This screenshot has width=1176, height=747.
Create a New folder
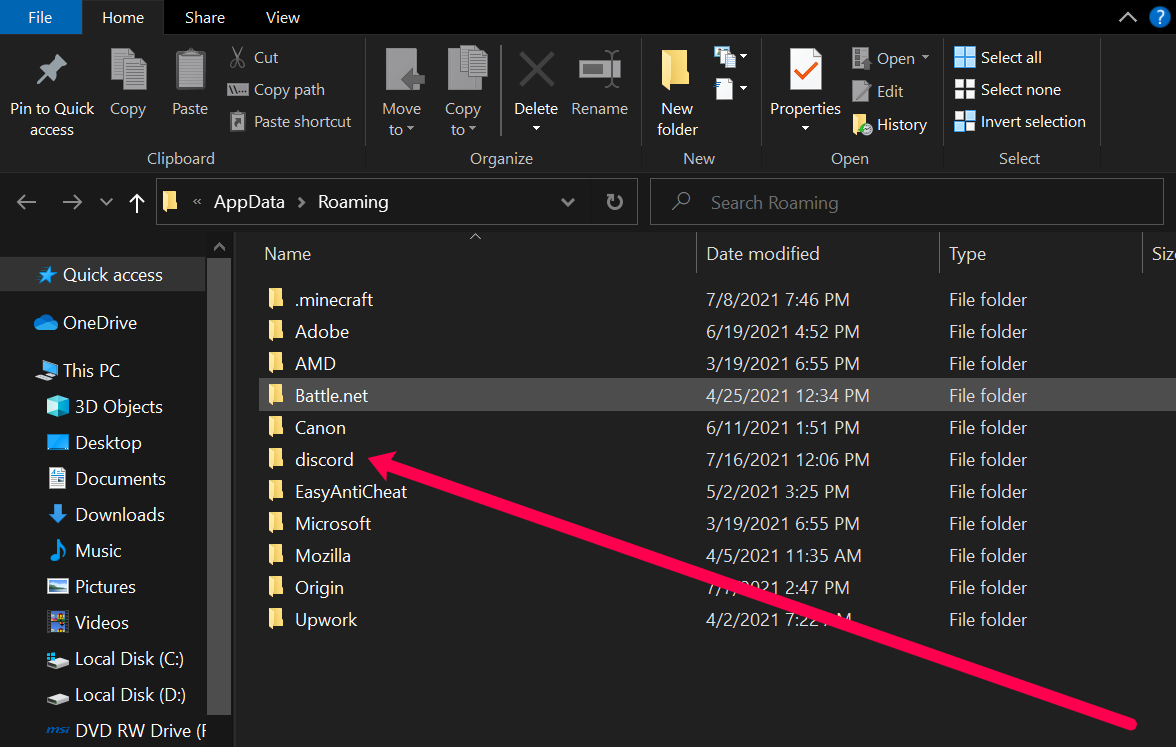676,92
